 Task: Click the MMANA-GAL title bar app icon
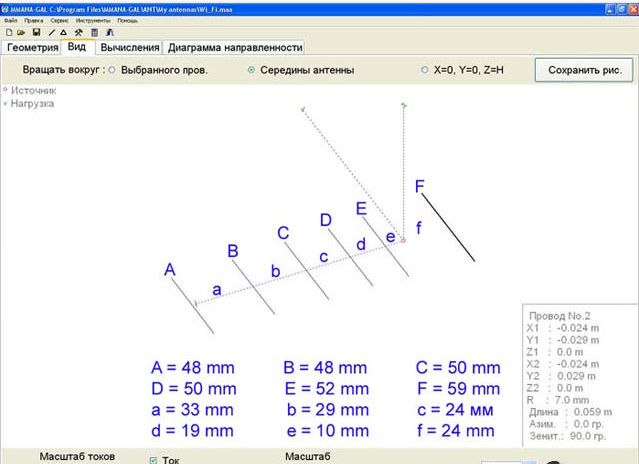tap(5, 9)
